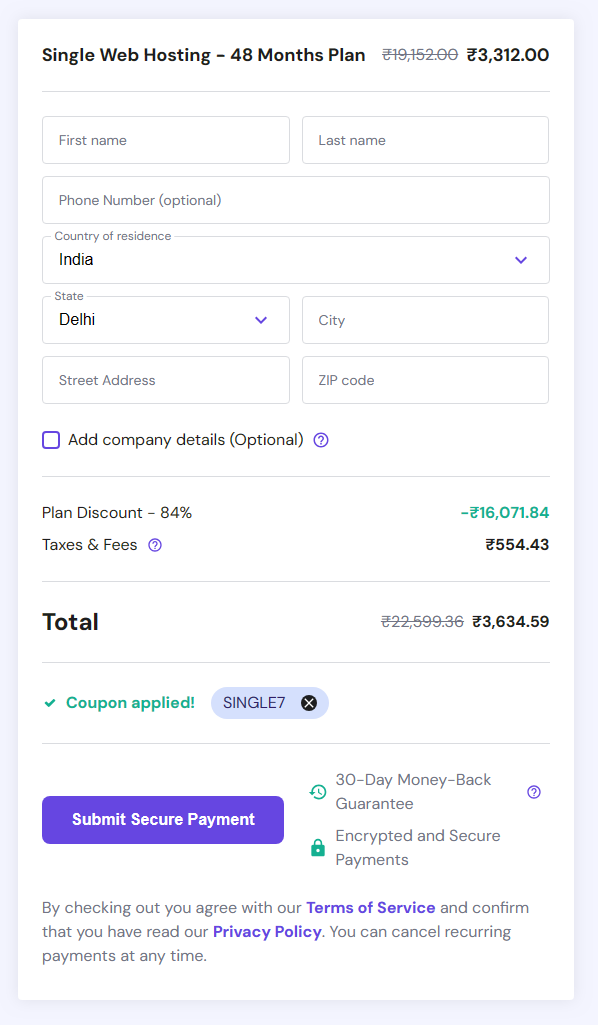Image resolution: width=598 pixels, height=1025 pixels.
Task: Click the chevron on the Country dropdown
Action: coord(521,260)
